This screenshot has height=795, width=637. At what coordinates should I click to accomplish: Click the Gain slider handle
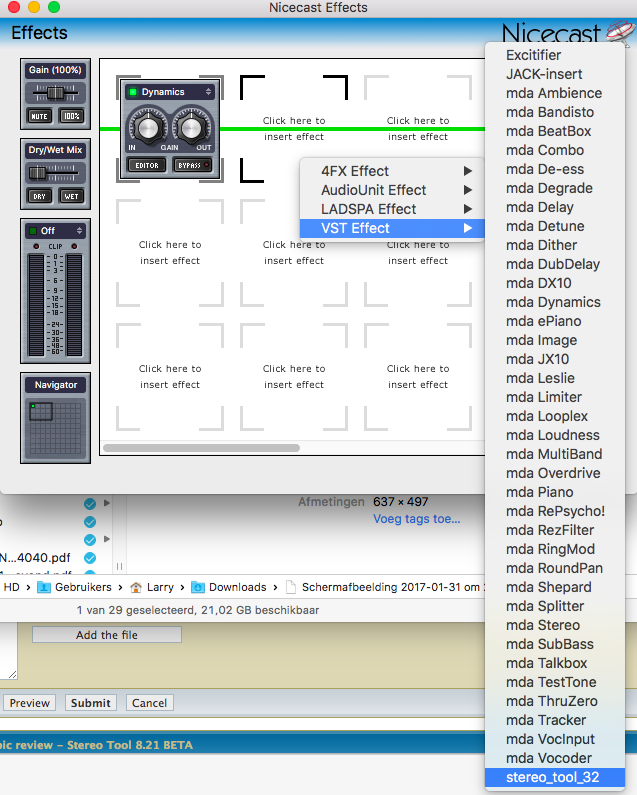pyautogui.click(x=55, y=93)
